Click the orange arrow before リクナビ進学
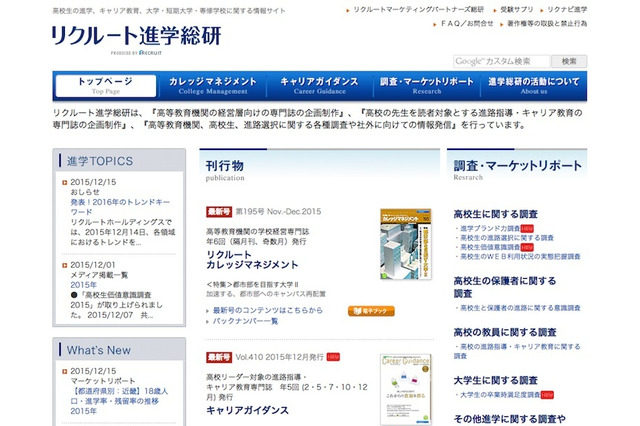Screen dimensions: 640x426 (x=542, y=10)
